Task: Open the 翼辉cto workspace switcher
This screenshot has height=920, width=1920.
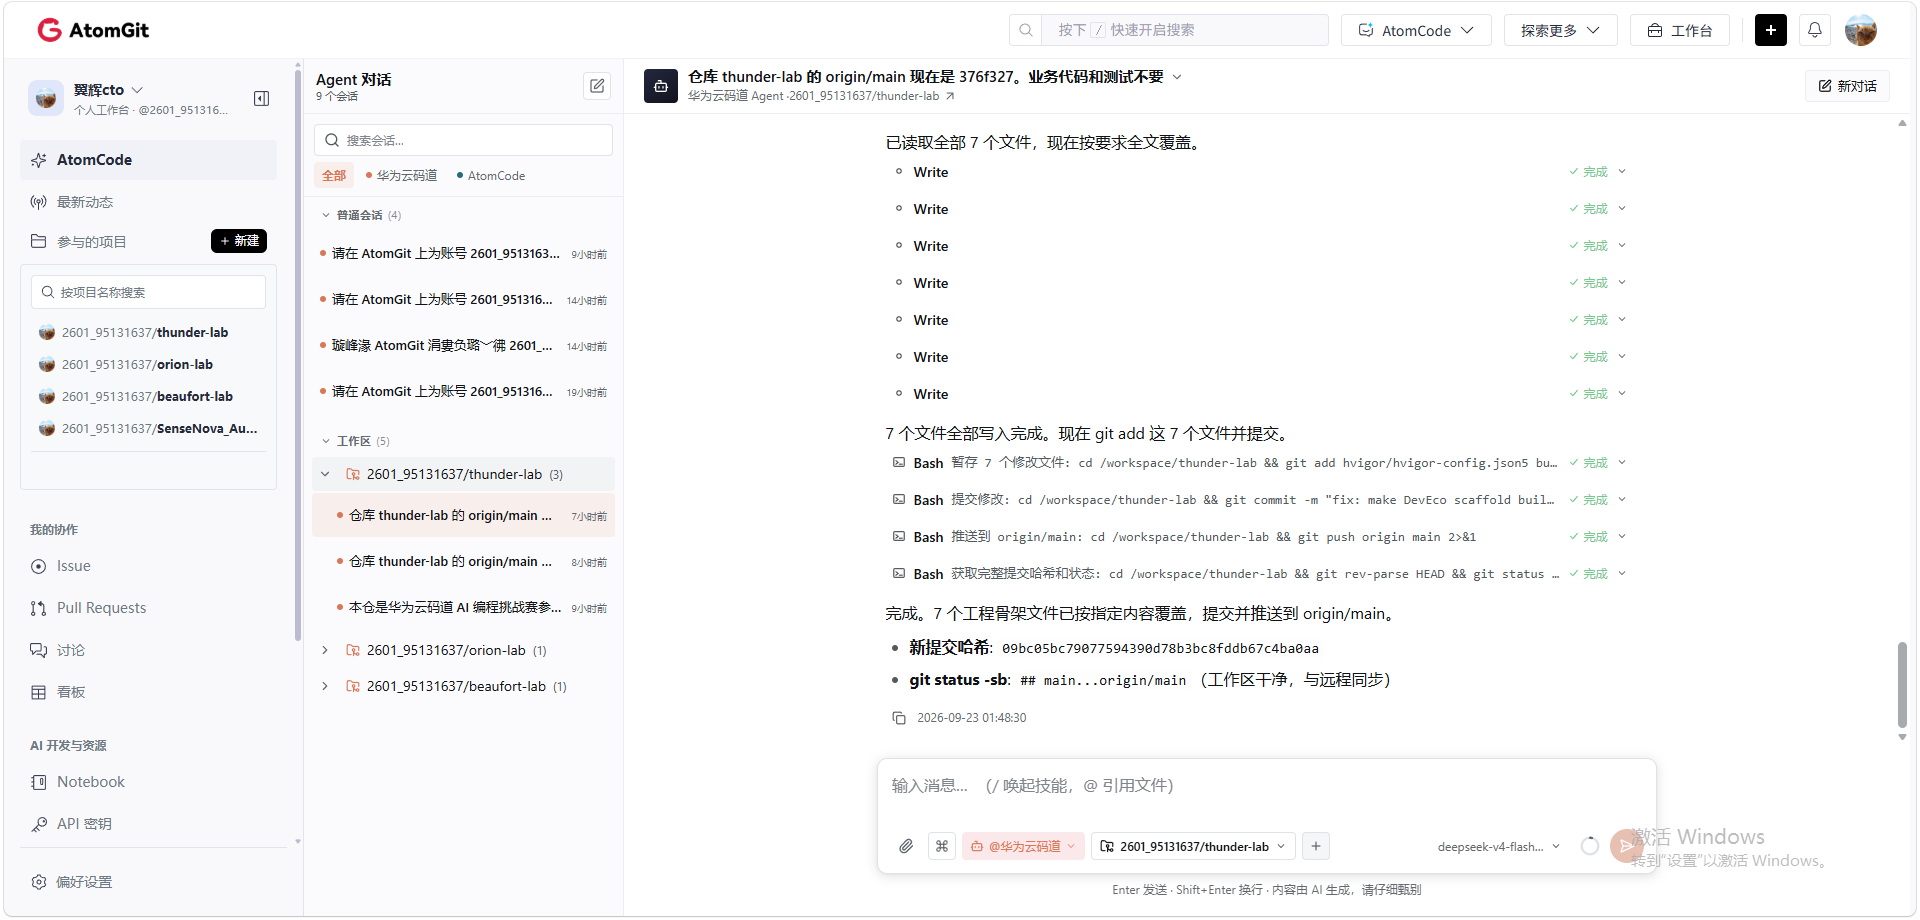Action: pyautogui.click(x=108, y=90)
